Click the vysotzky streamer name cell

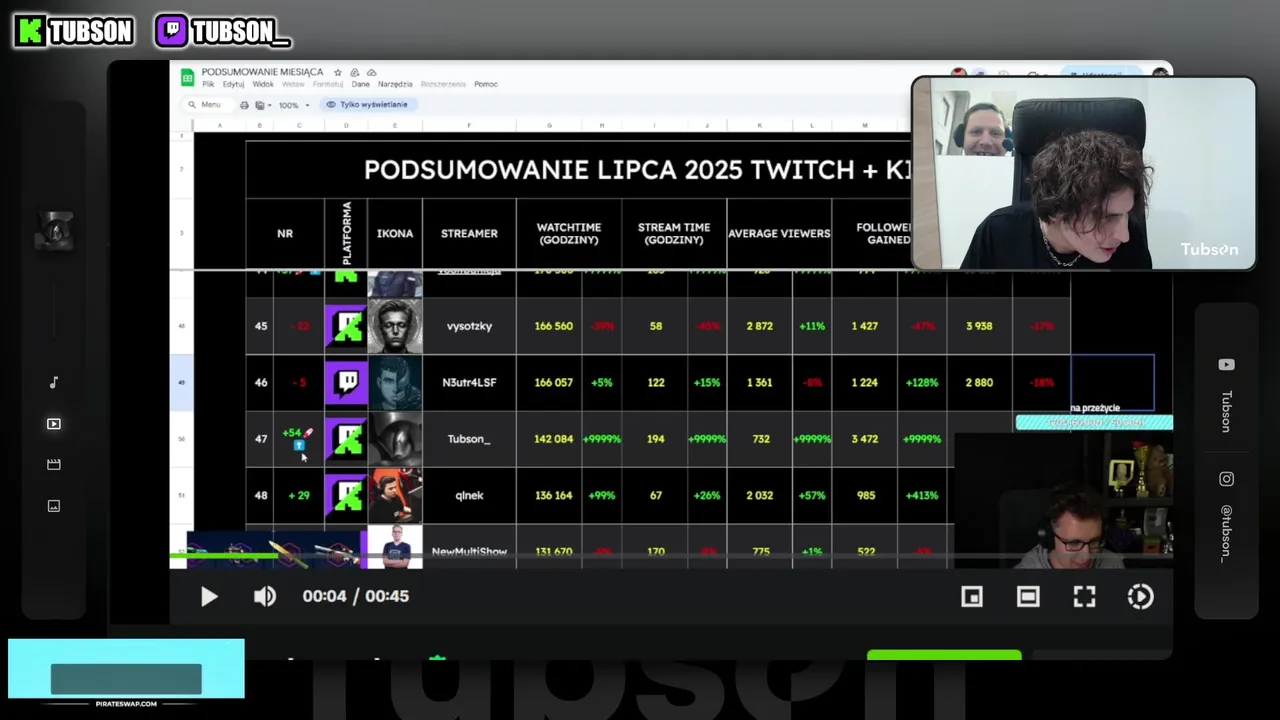(469, 326)
